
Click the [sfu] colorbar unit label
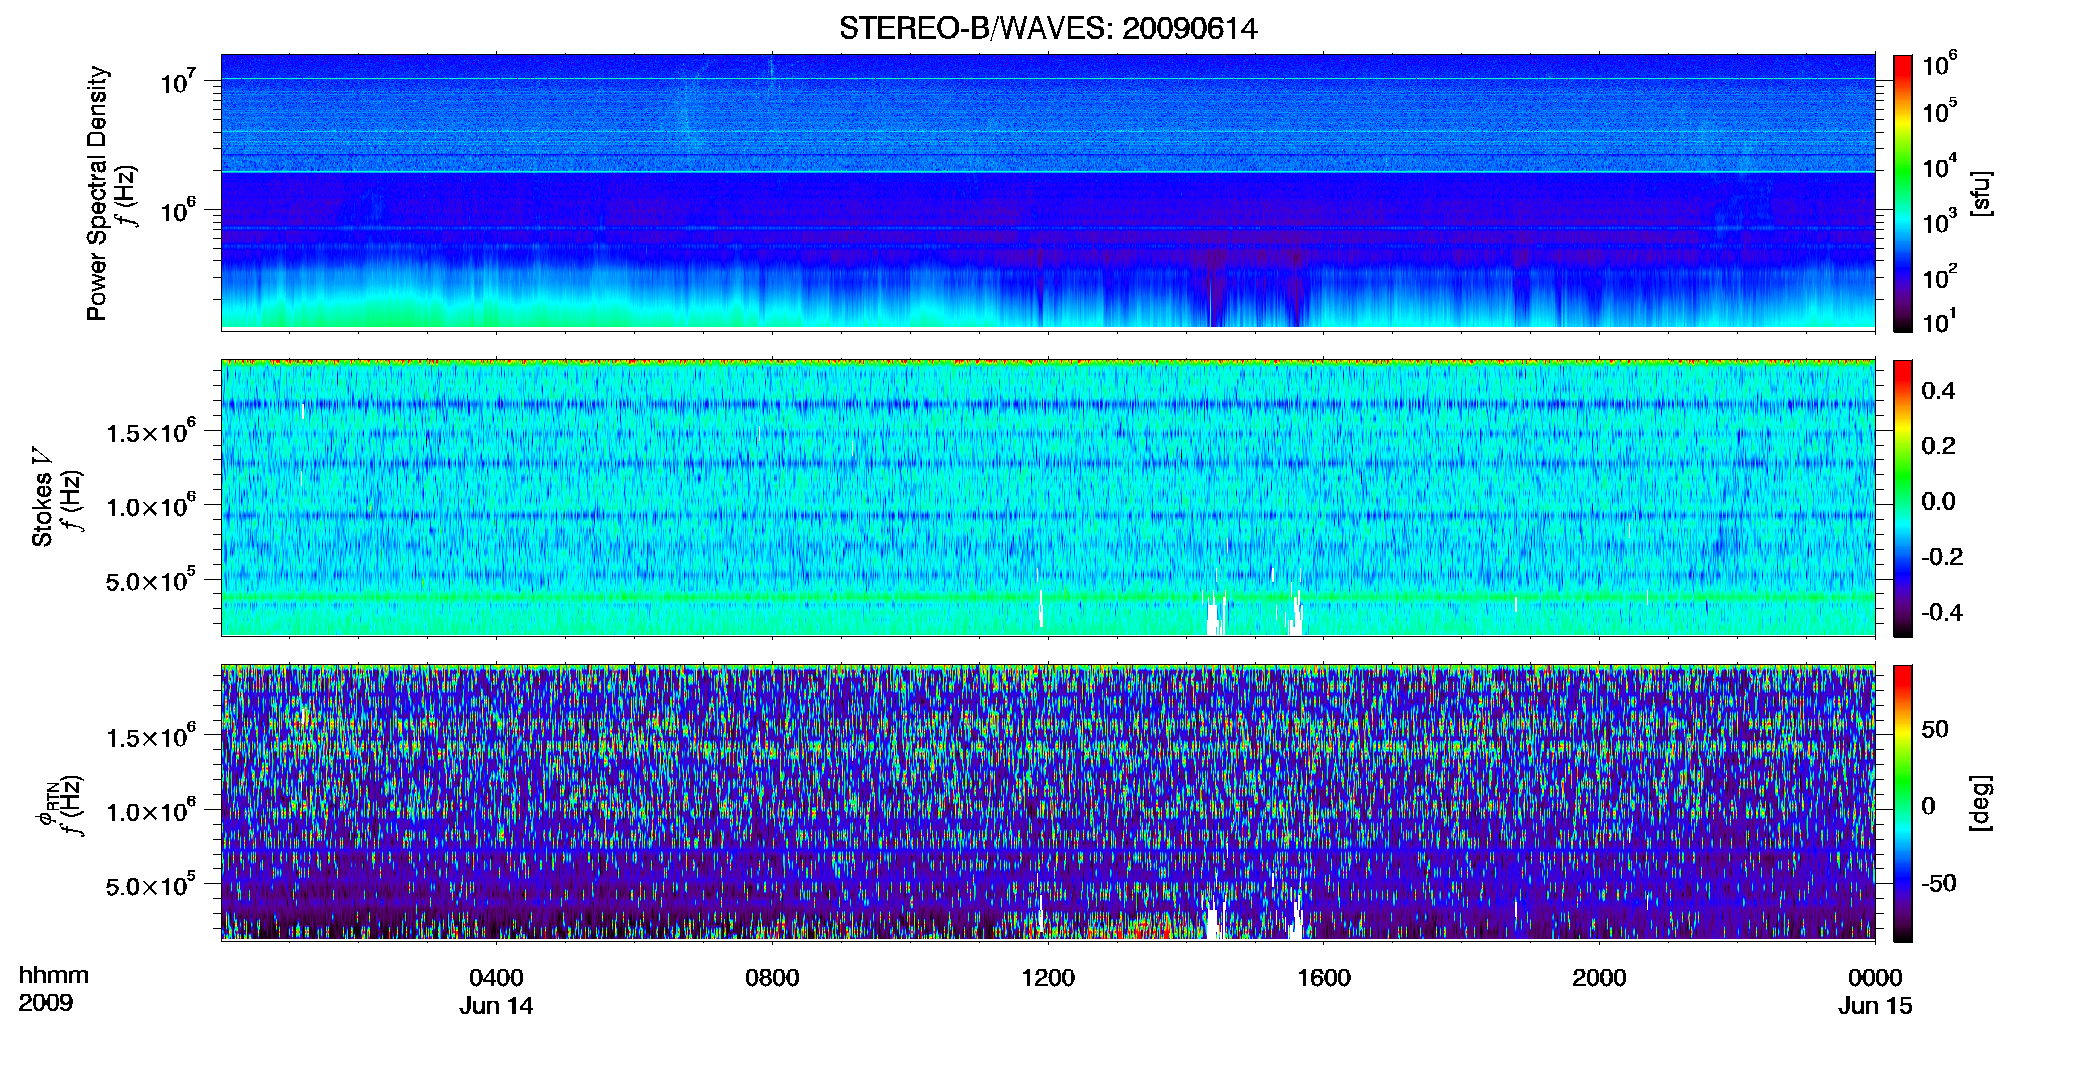tap(1981, 193)
